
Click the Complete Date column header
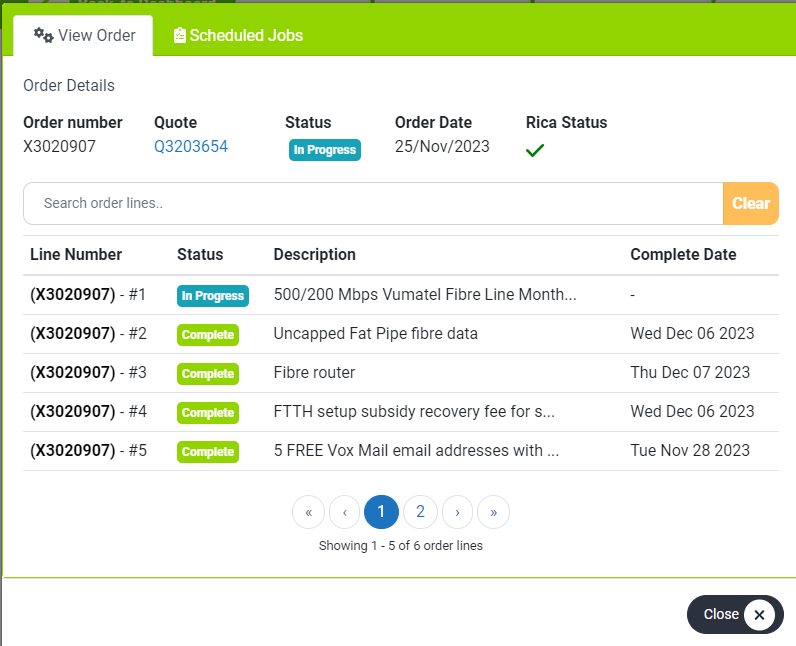683,254
